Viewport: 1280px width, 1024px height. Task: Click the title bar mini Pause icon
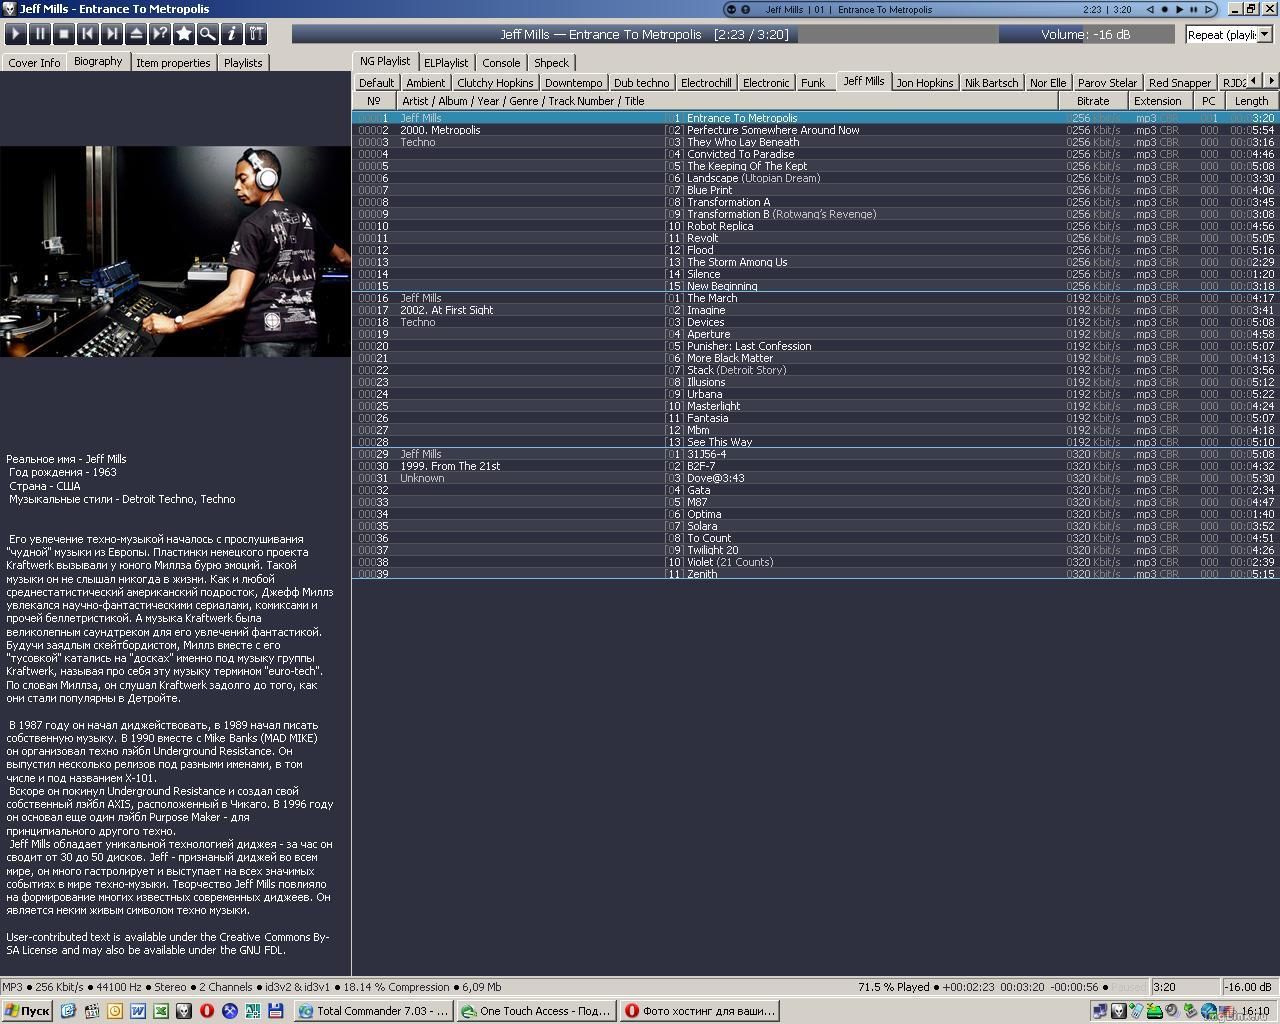pyautogui.click(x=1193, y=9)
